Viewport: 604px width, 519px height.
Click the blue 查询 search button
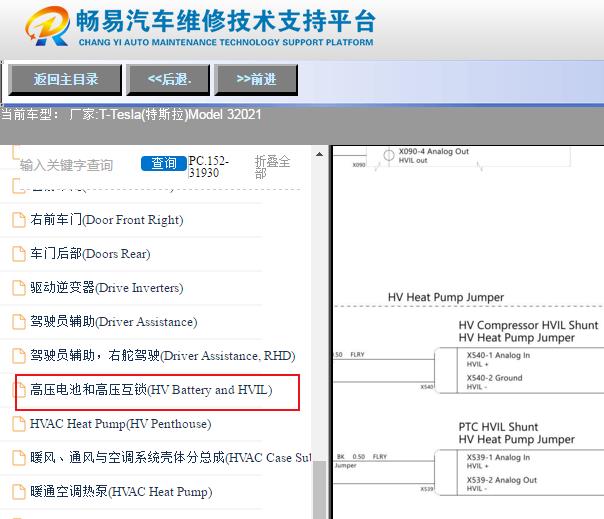pyautogui.click(x=164, y=163)
